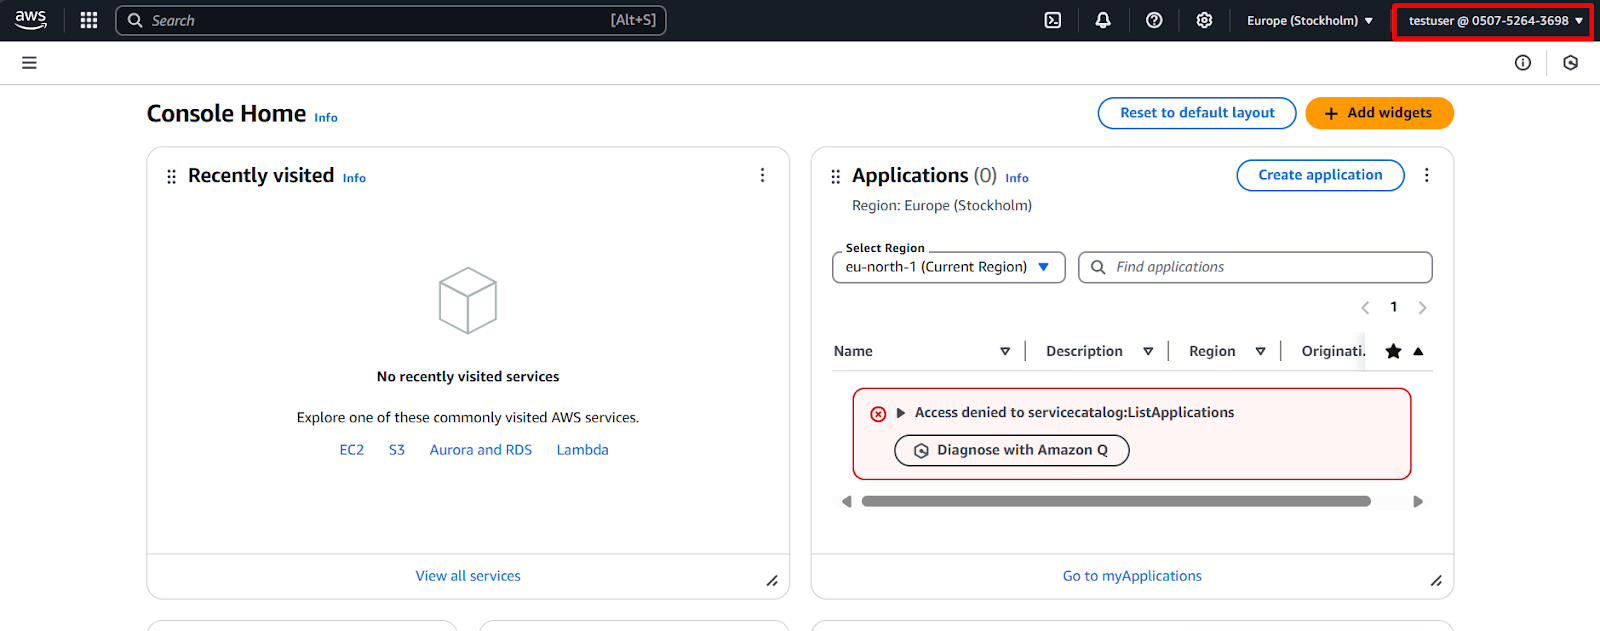The image size is (1600, 631).
Task: Open Info link next to Recently visited
Action: (x=354, y=178)
